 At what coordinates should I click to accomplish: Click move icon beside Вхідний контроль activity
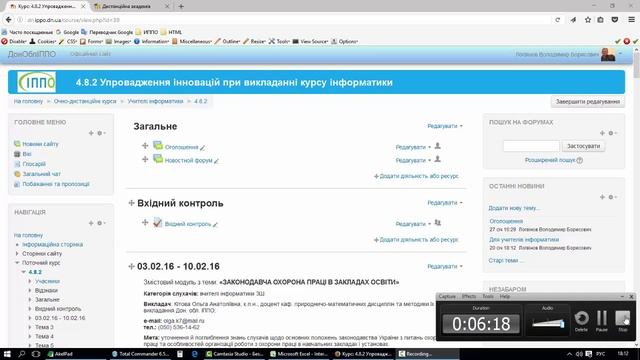pyautogui.click(x=145, y=222)
